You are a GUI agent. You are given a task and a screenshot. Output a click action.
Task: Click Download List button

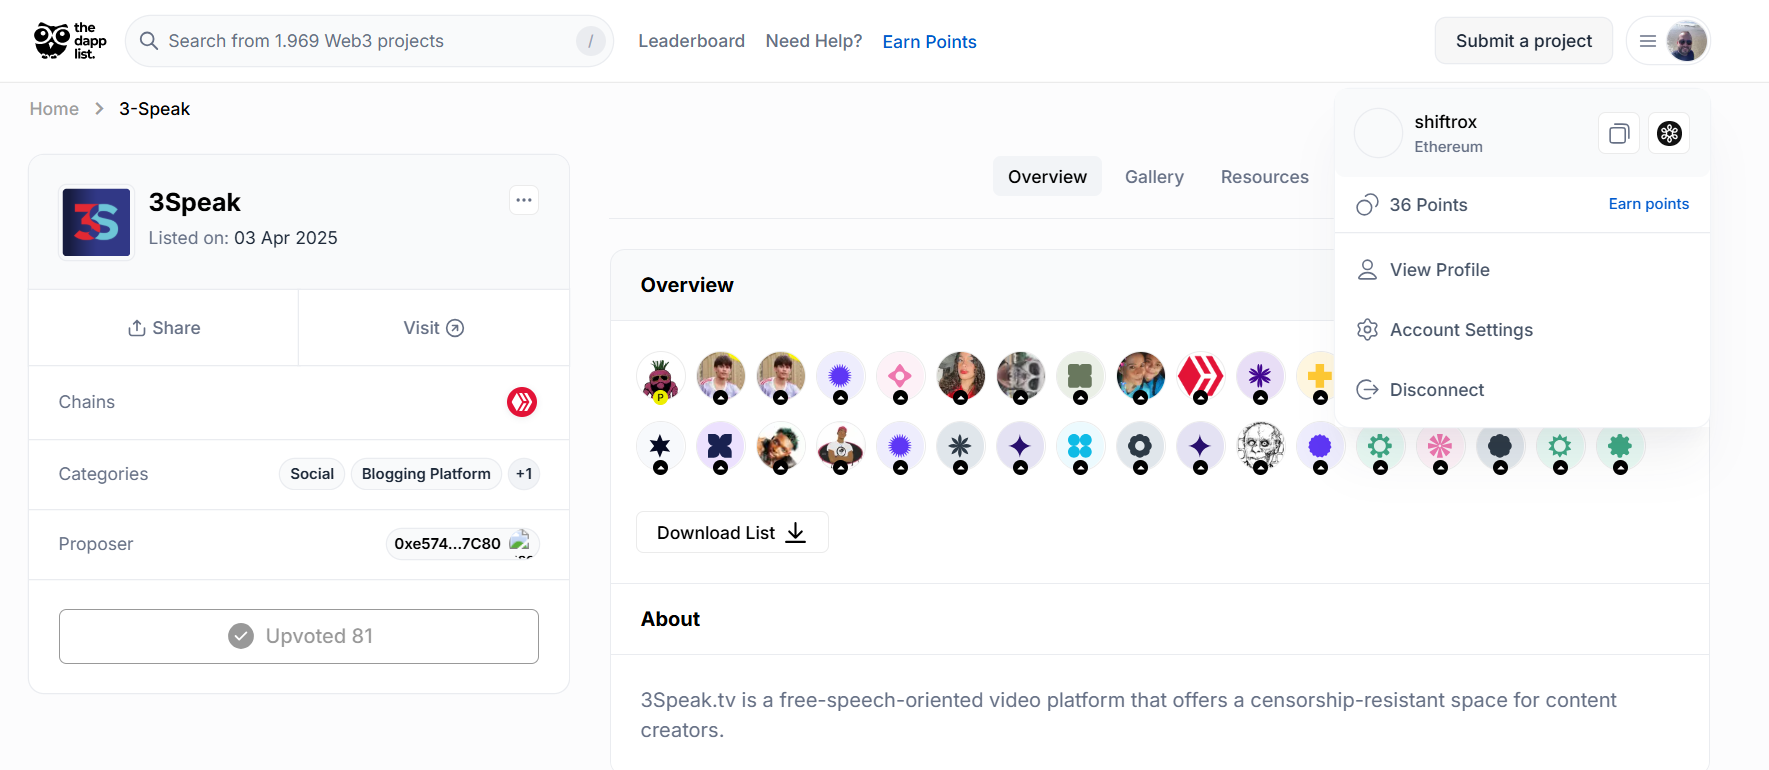coord(732,532)
